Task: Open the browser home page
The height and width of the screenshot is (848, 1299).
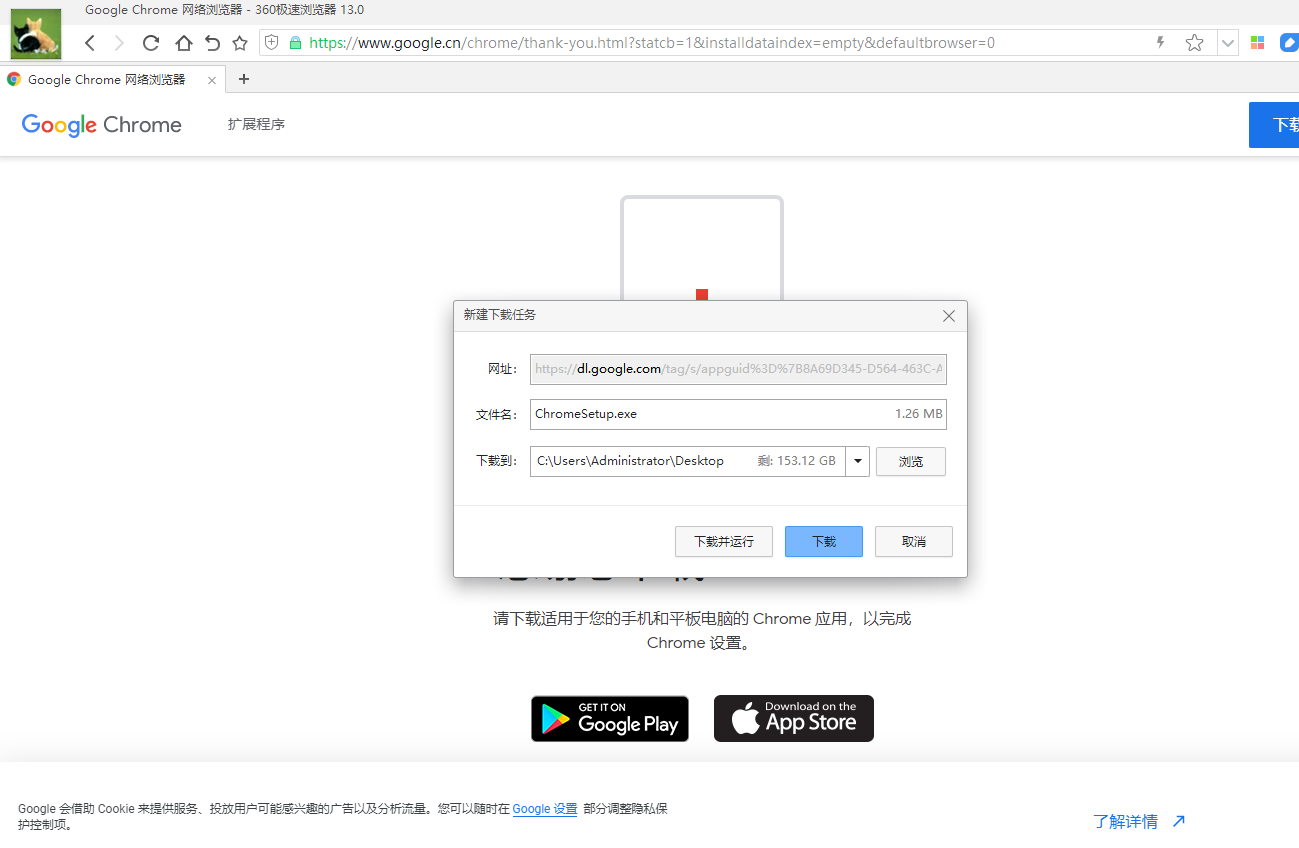Action: 183,43
